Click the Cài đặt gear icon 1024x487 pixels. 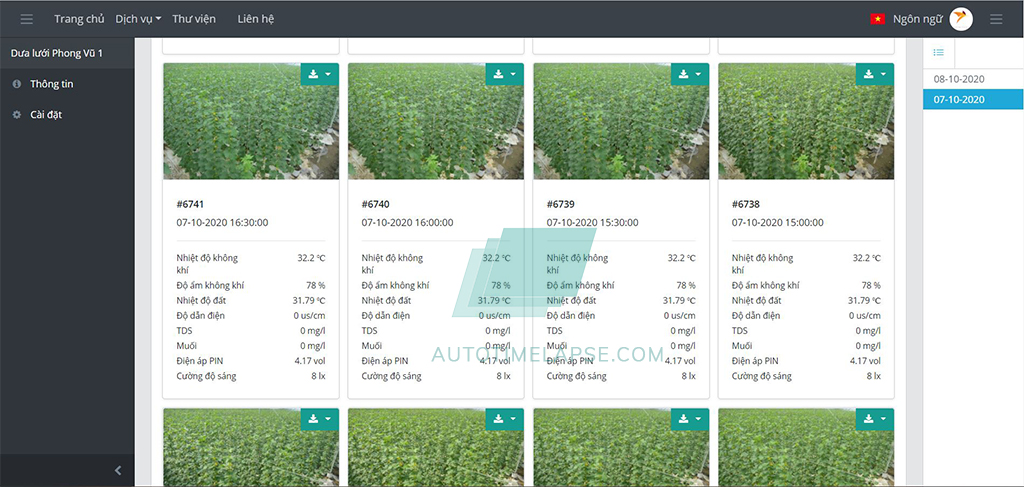[17, 115]
